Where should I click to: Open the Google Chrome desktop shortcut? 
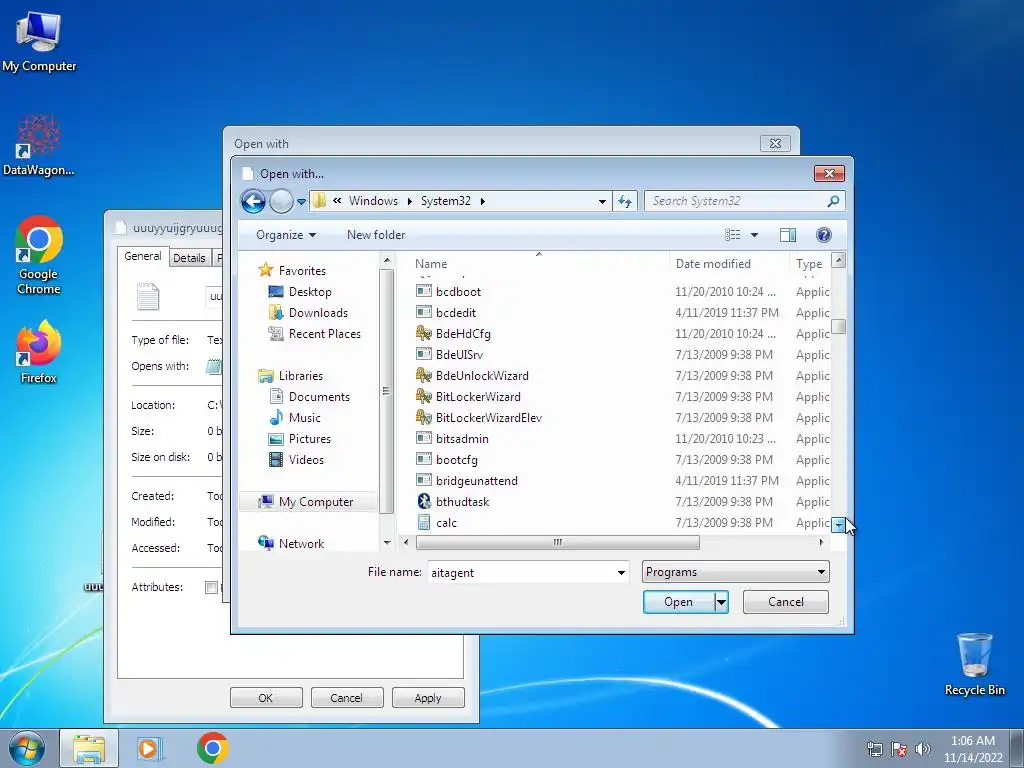[39, 255]
